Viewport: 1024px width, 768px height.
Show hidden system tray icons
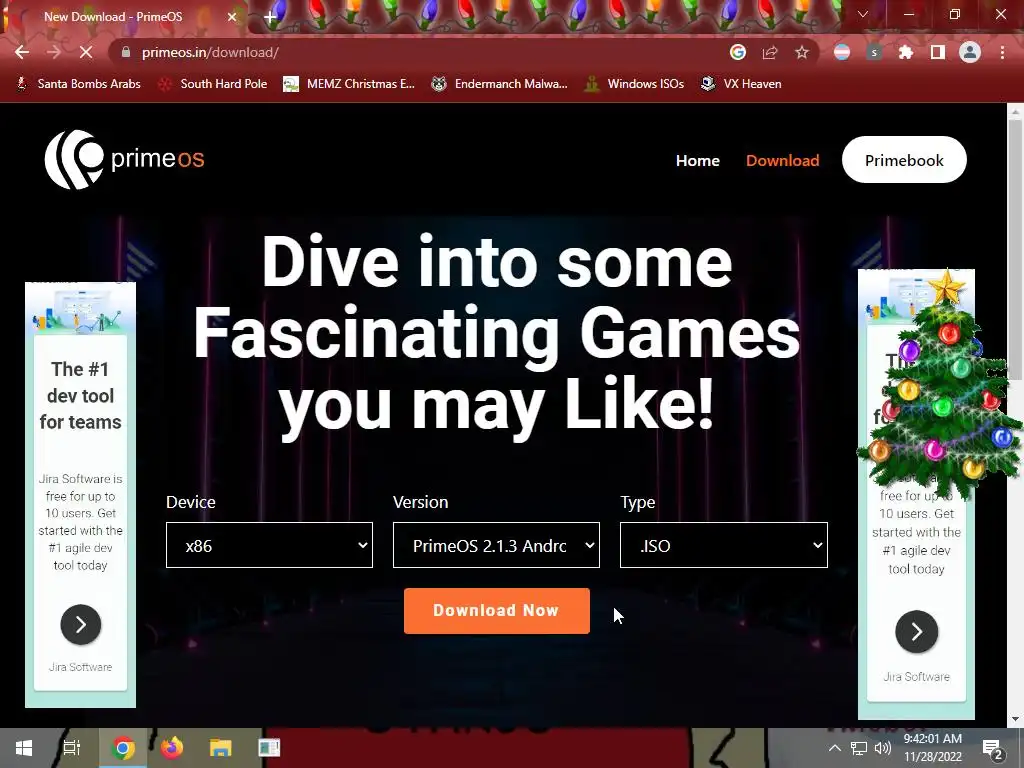tap(835, 748)
